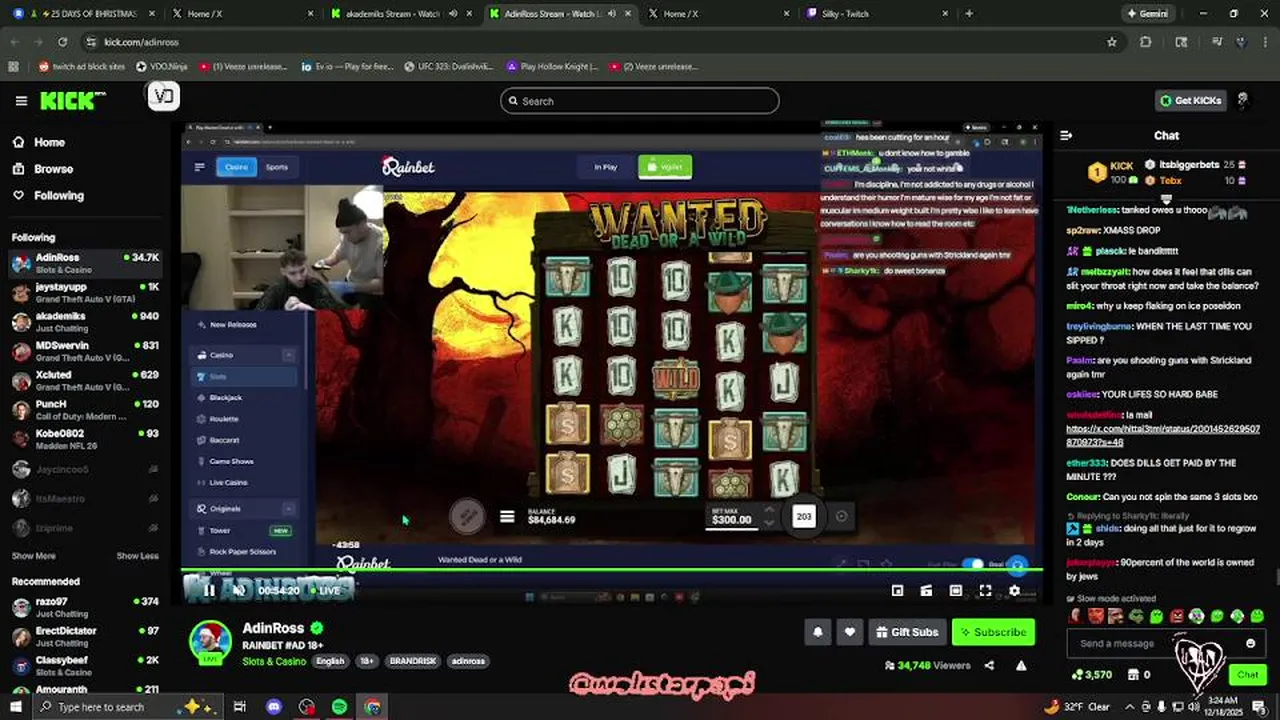Image resolution: width=1280 pixels, height=720 pixels.
Task: Click the English tag
Action: 330,661
